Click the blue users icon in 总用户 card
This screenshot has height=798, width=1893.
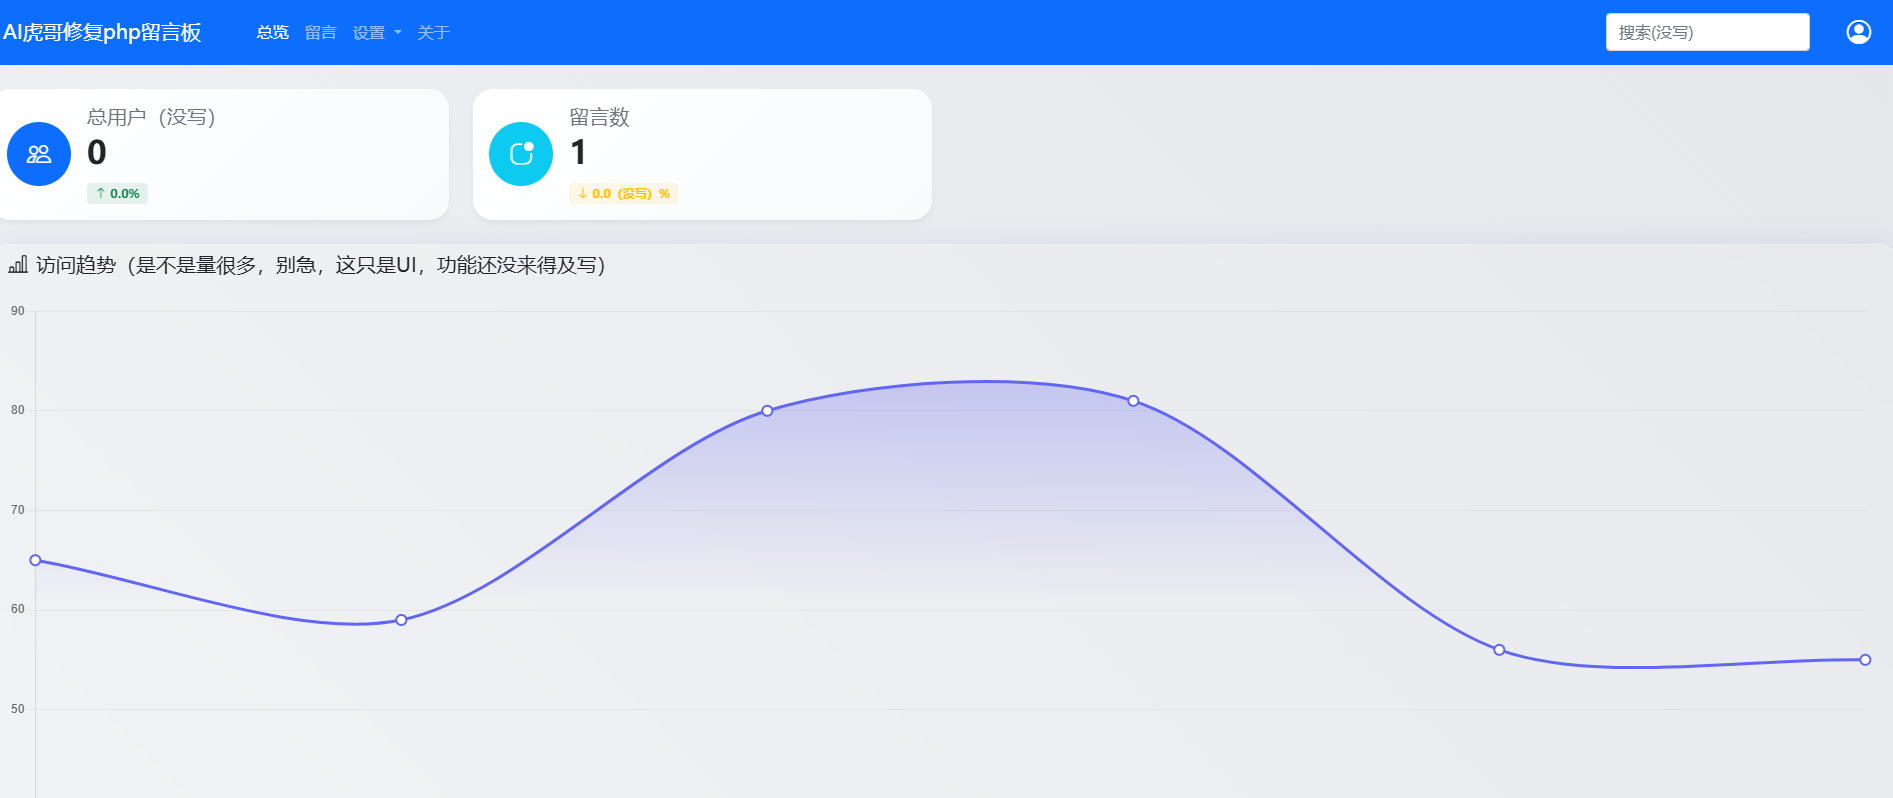point(39,154)
